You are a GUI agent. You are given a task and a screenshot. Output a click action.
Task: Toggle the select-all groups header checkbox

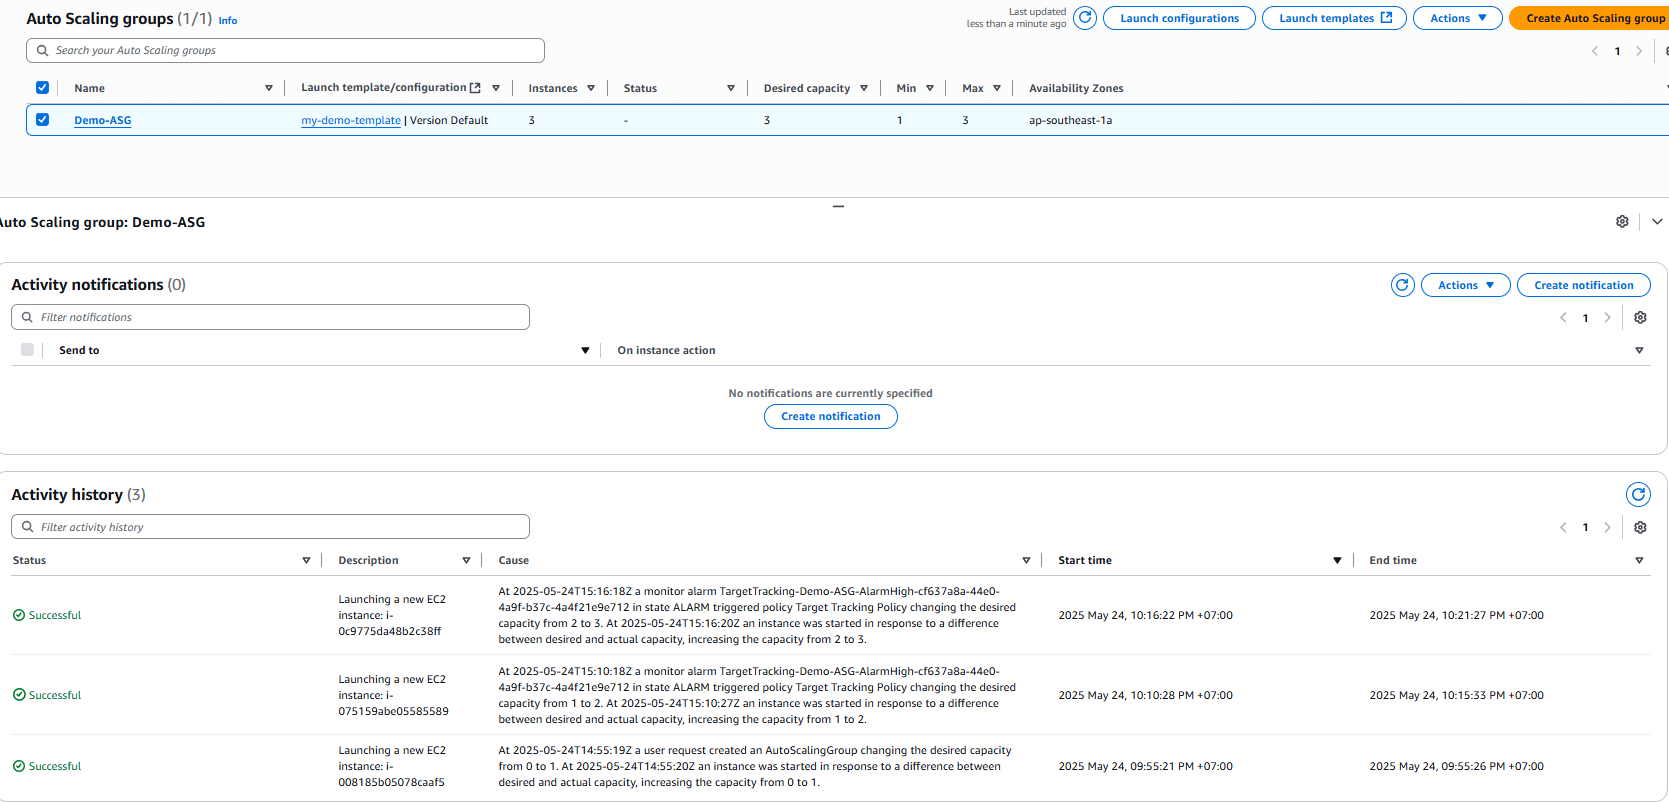[x=42, y=88]
